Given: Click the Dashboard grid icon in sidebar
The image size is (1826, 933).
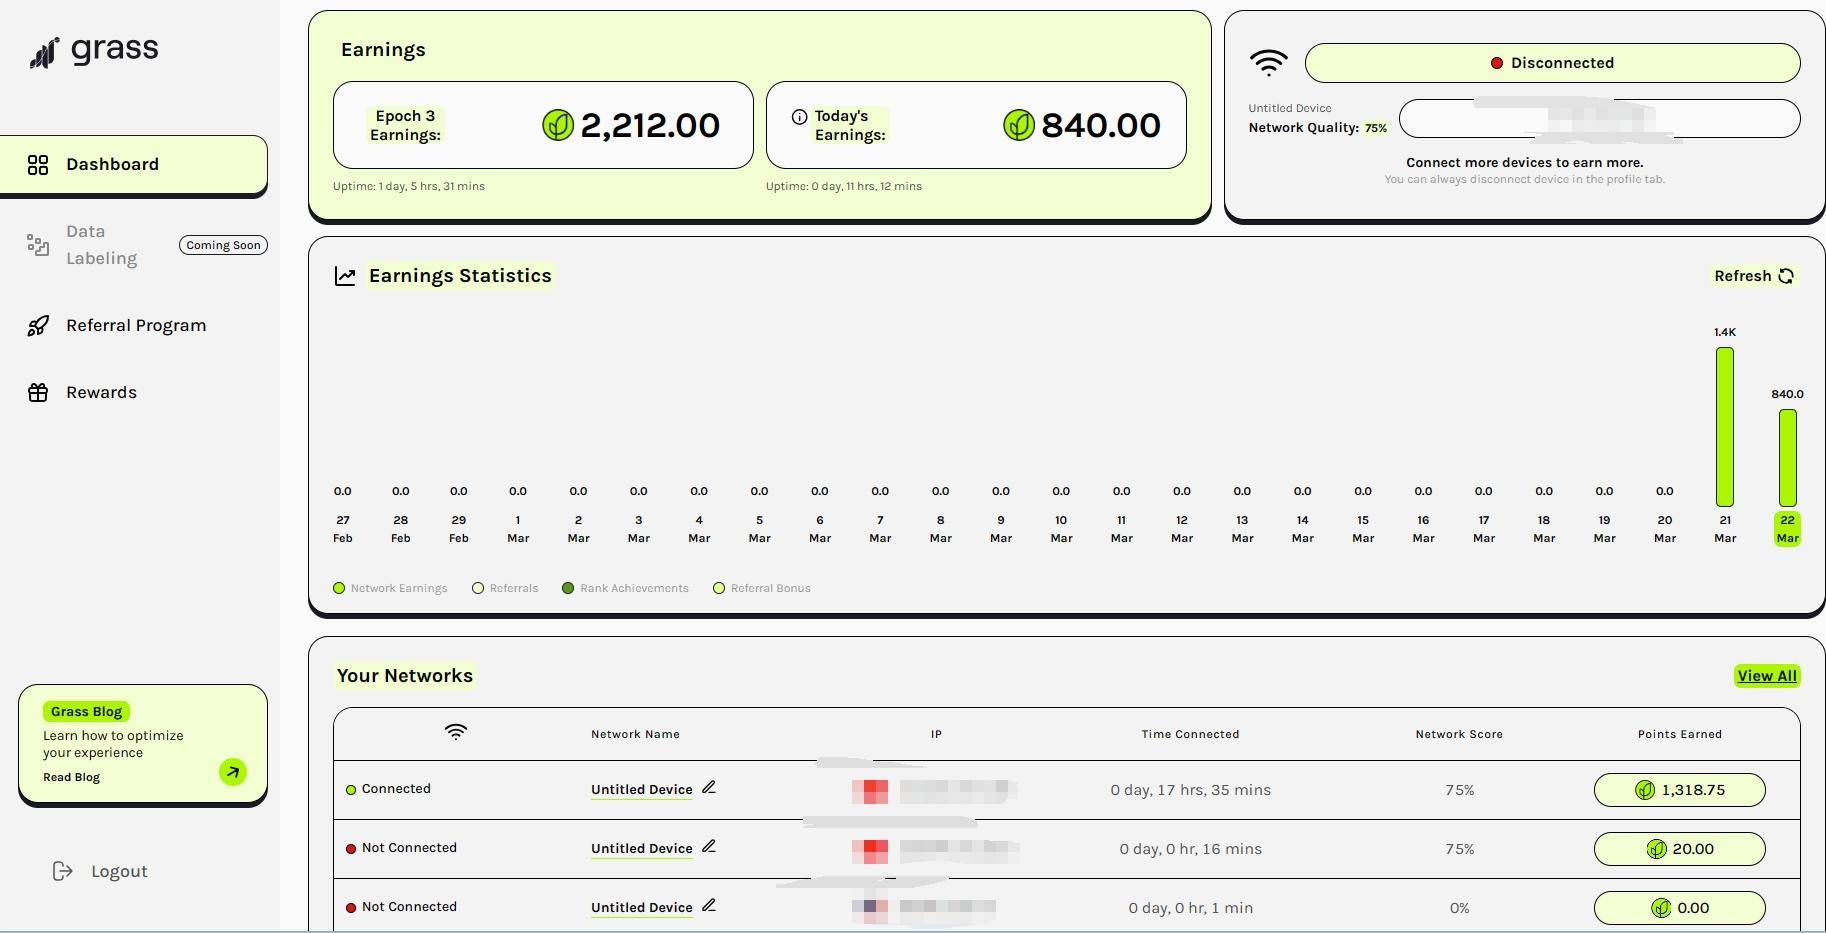Looking at the screenshot, I should pyautogui.click(x=38, y=165).
